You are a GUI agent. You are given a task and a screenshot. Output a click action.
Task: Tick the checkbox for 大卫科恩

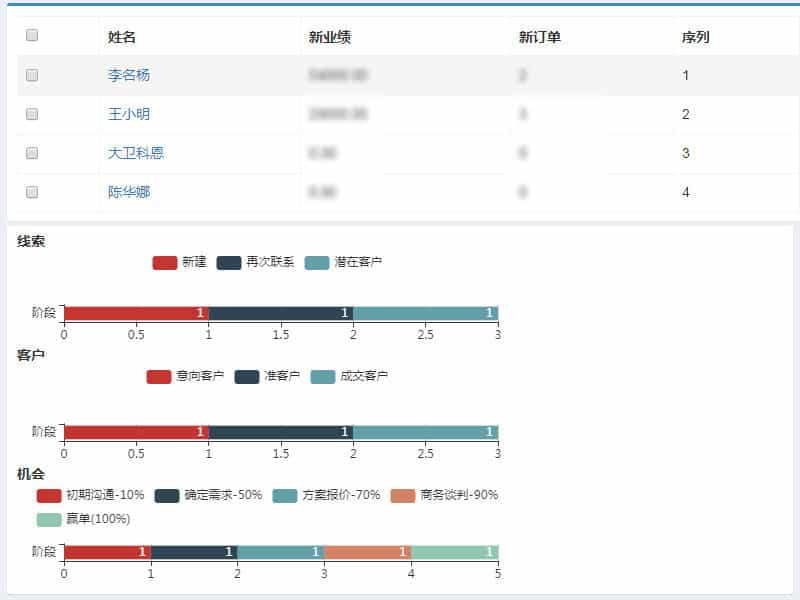pyautogui.click(x=32, y=153)
